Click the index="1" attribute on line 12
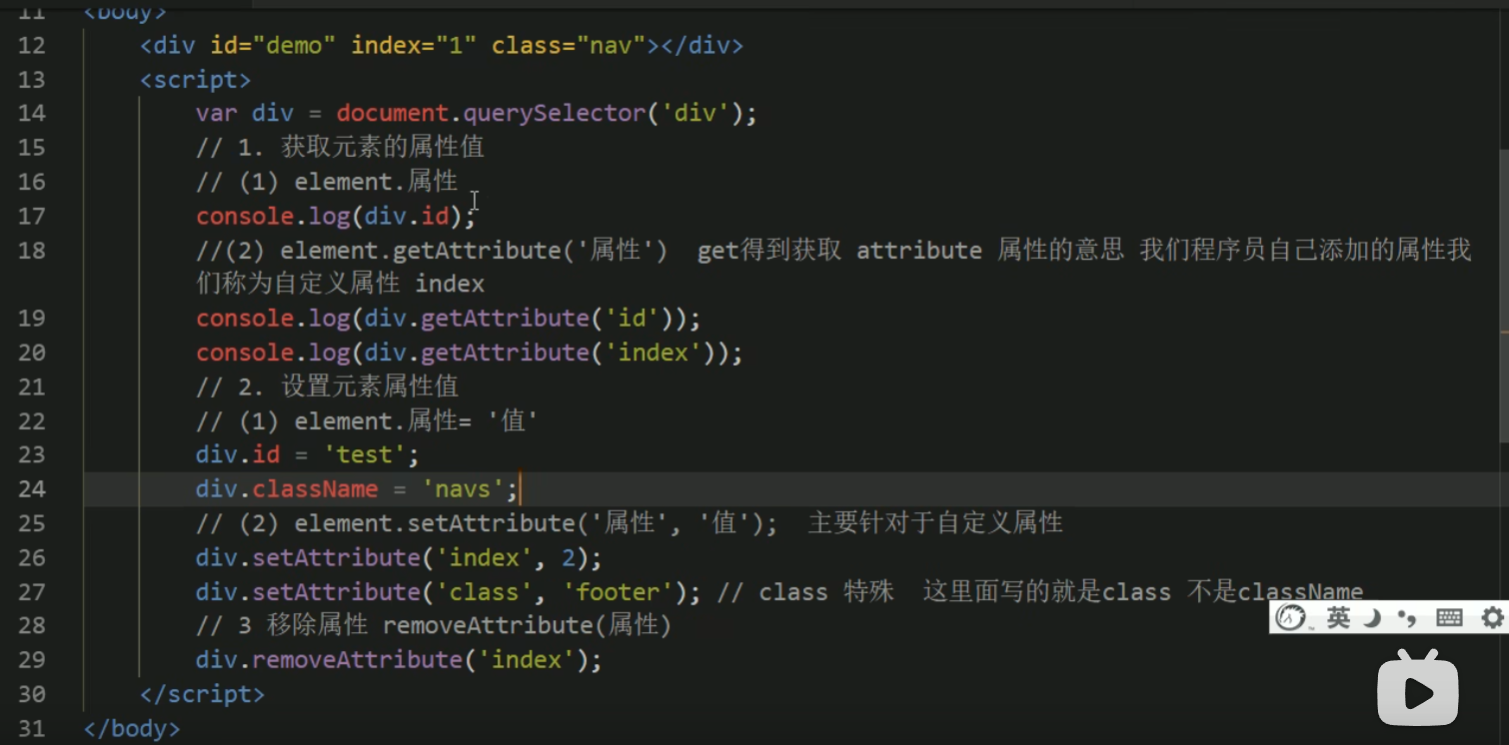Image resolution: width=1509 pixels, height=745 pixels. click(413, 46)
